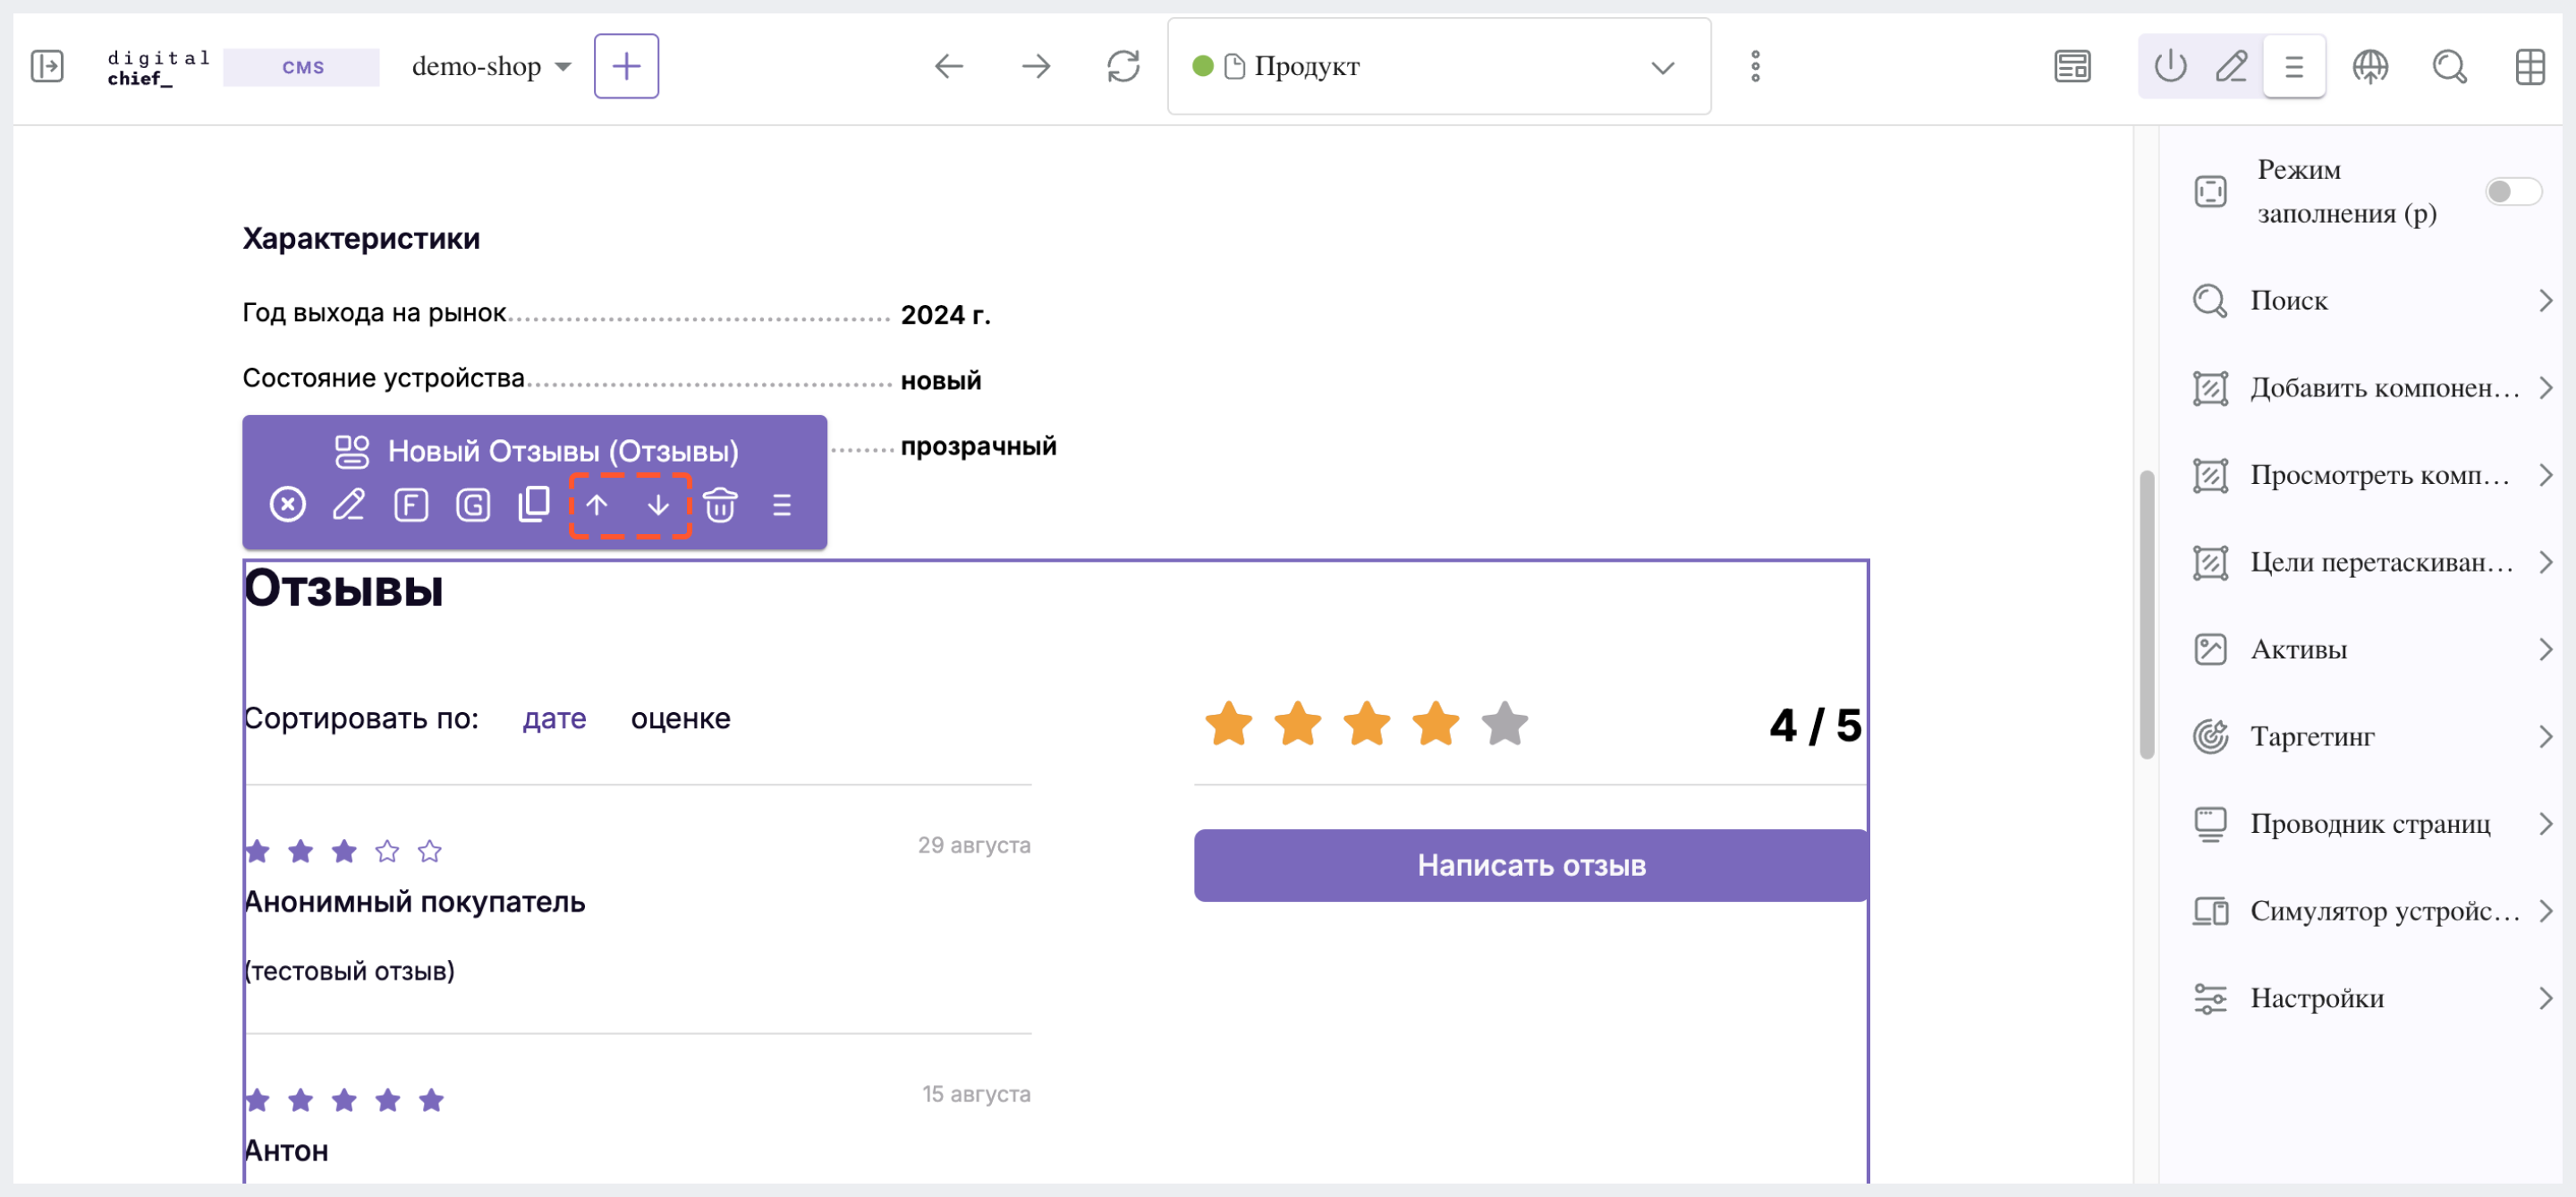Duplicate the Отзывы component
2576x1197 pixels.
534,505
